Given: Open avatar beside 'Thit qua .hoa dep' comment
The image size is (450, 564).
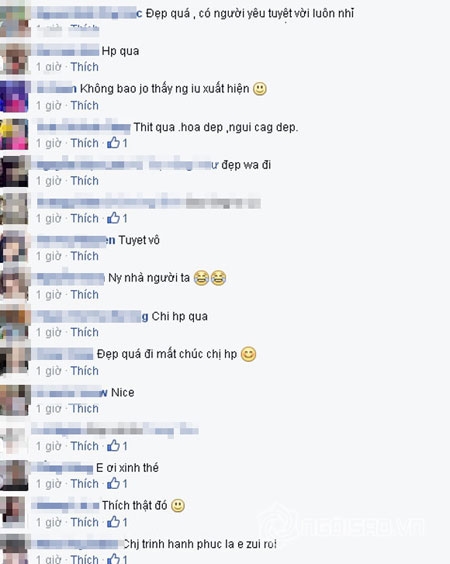Looking at the screenshot, I should coord(14,134).
